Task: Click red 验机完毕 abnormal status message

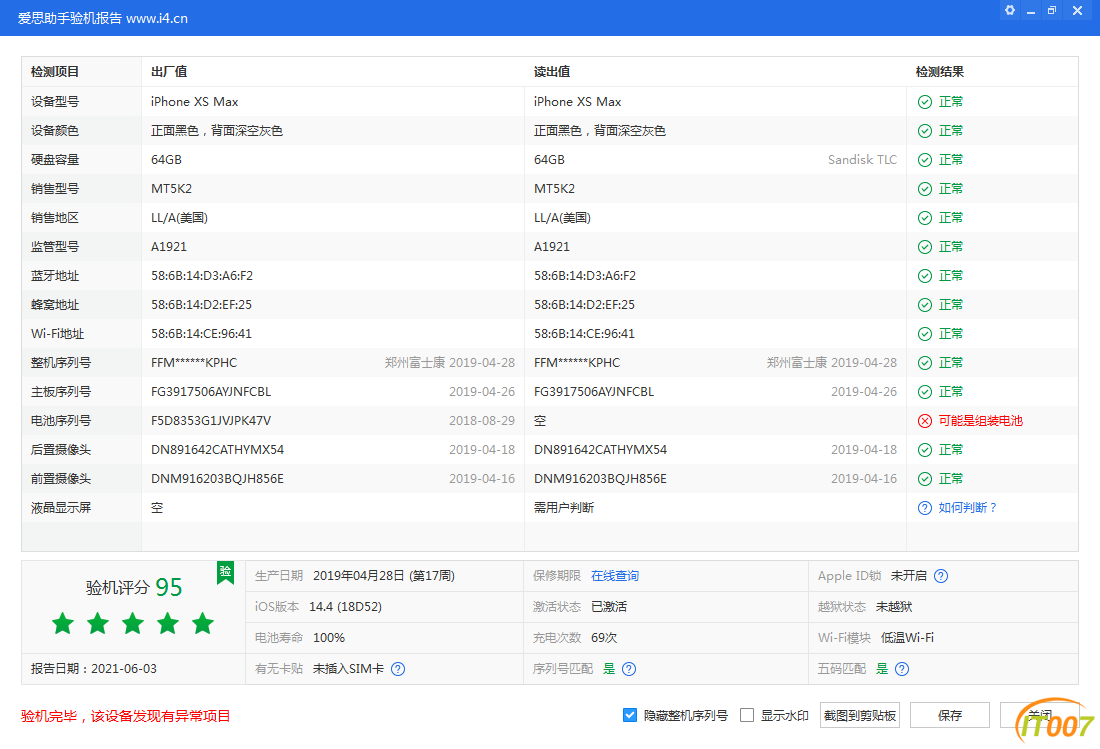Action: coord(126,716)
